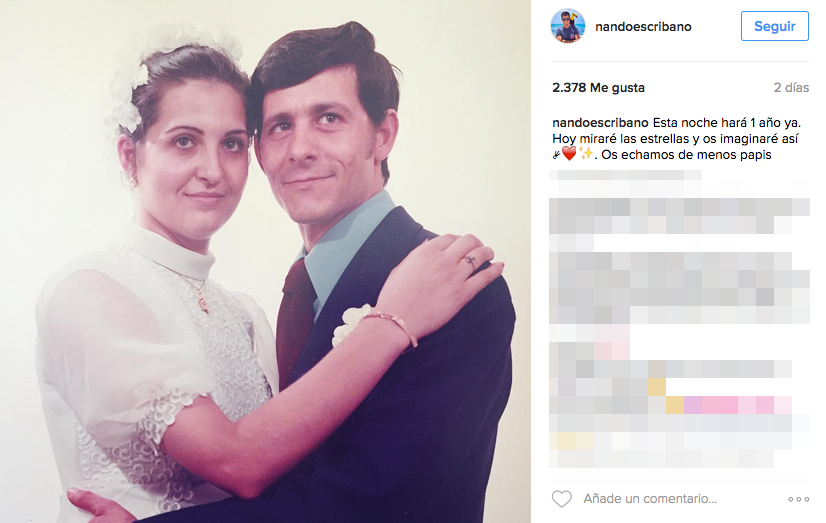Like the post with the heart icon
The height and width of the screenshot is (523, 826).
[x=562, y=498]
